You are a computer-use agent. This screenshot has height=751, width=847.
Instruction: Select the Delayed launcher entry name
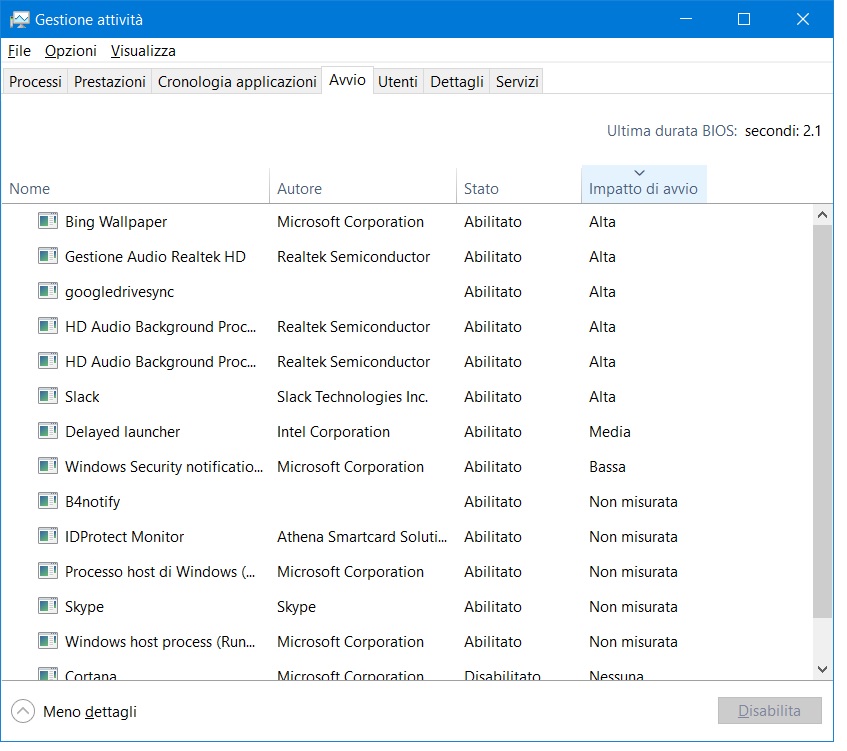point(123,432)
